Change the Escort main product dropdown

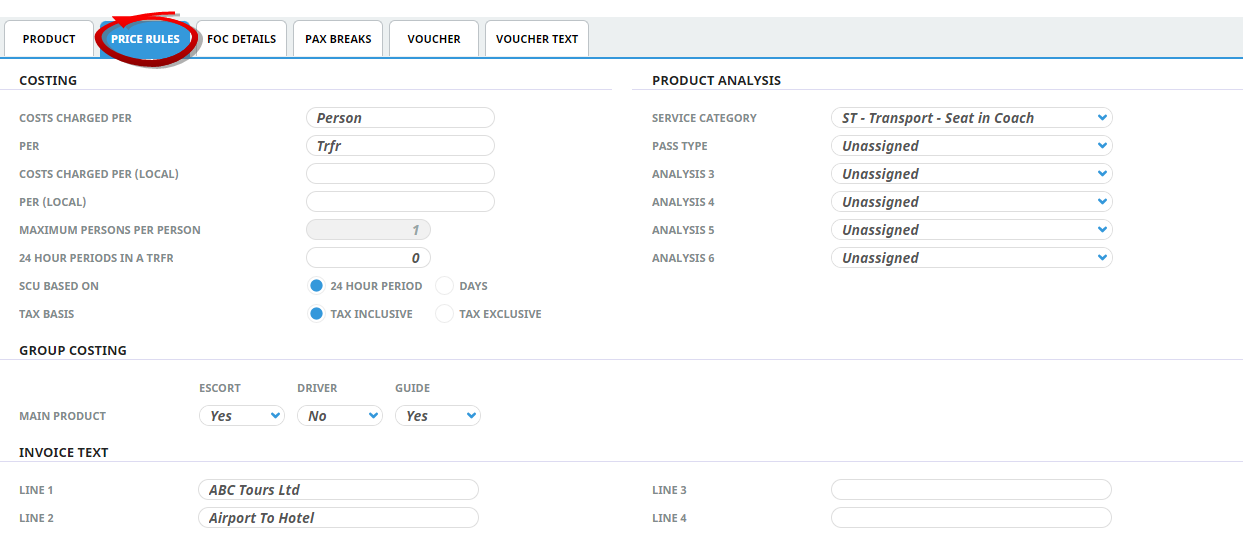coord(241,416)
